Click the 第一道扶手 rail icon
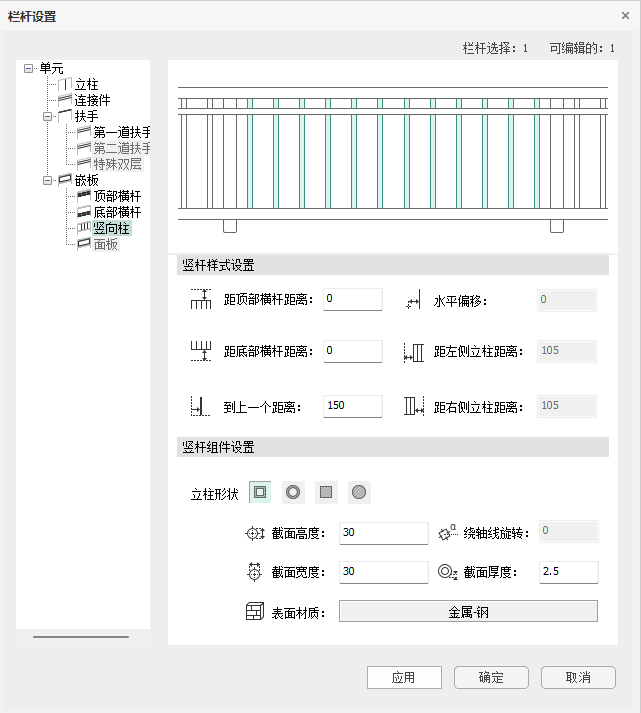Viewport: 641px width, 713px height. [84, 132]
